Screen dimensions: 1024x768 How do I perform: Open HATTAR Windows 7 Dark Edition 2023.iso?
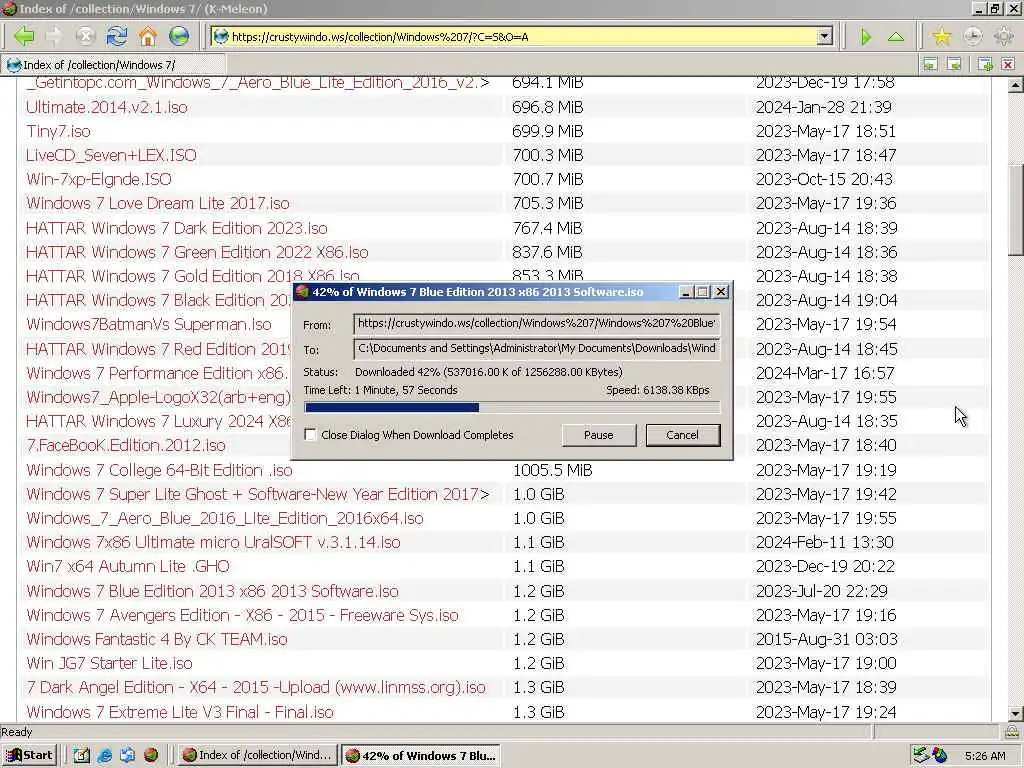coord(176,229)
